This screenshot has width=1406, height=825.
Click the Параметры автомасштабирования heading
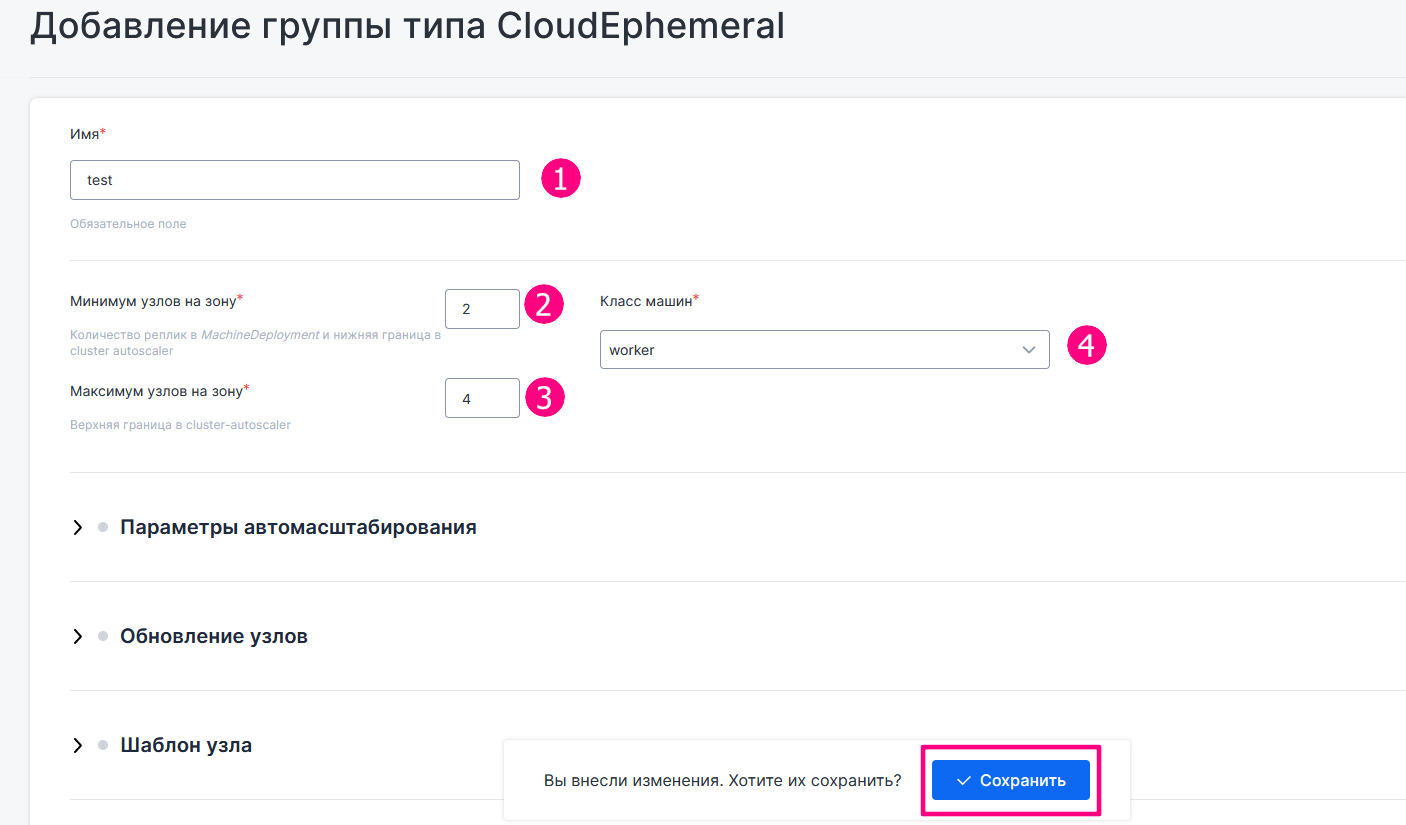[298, 527]
